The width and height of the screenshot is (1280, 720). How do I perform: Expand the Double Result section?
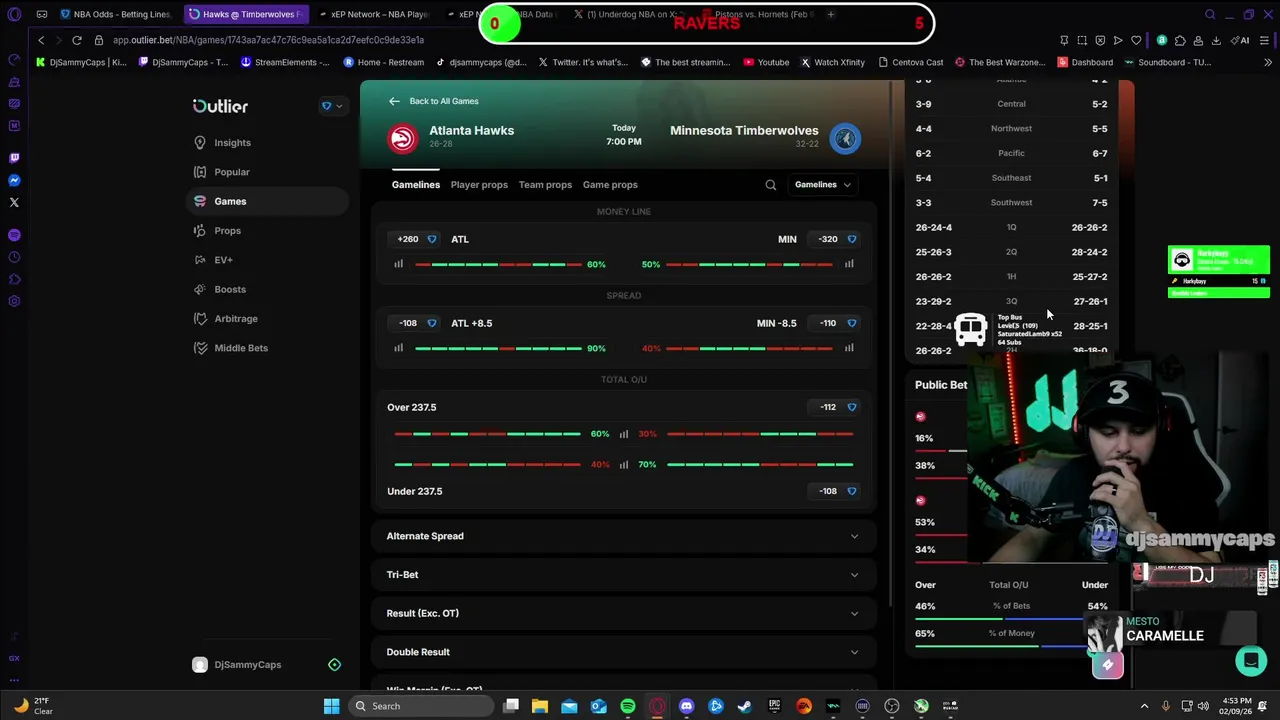coord(623,652)
